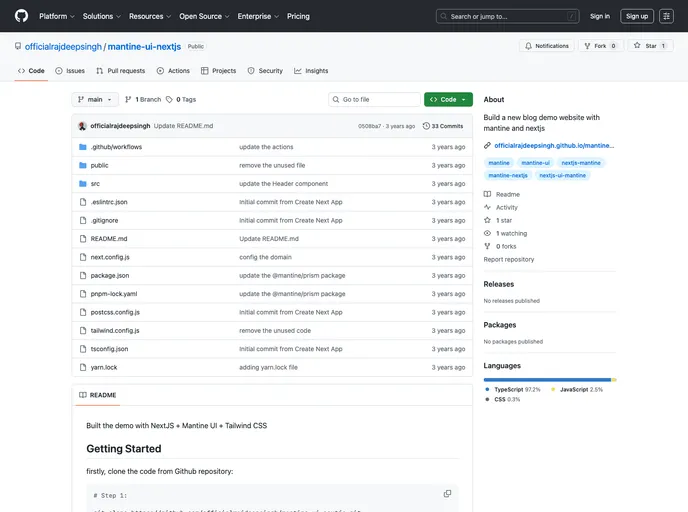Expand the green Code dropdown button
This screenshot has width=688, height=512.
448,100
